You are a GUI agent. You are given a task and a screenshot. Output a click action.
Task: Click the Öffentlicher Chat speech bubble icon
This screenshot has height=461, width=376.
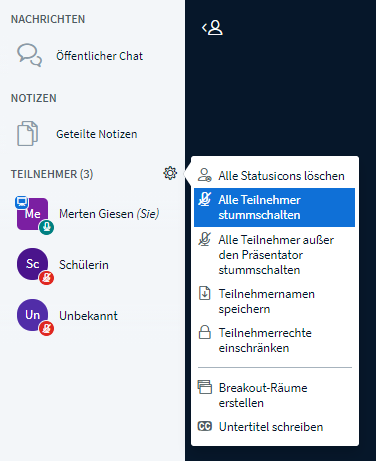pyautogui.click(x=29, y=55)
